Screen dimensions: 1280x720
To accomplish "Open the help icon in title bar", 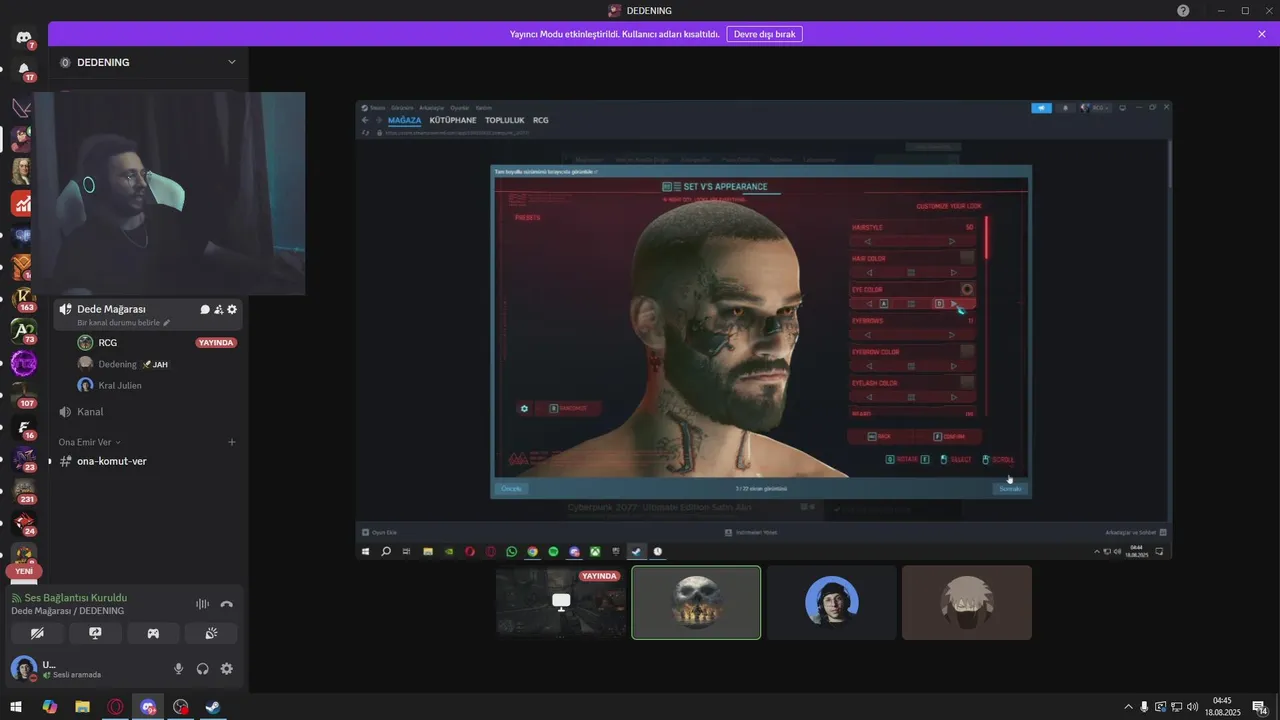I will tap(1183, 10).
